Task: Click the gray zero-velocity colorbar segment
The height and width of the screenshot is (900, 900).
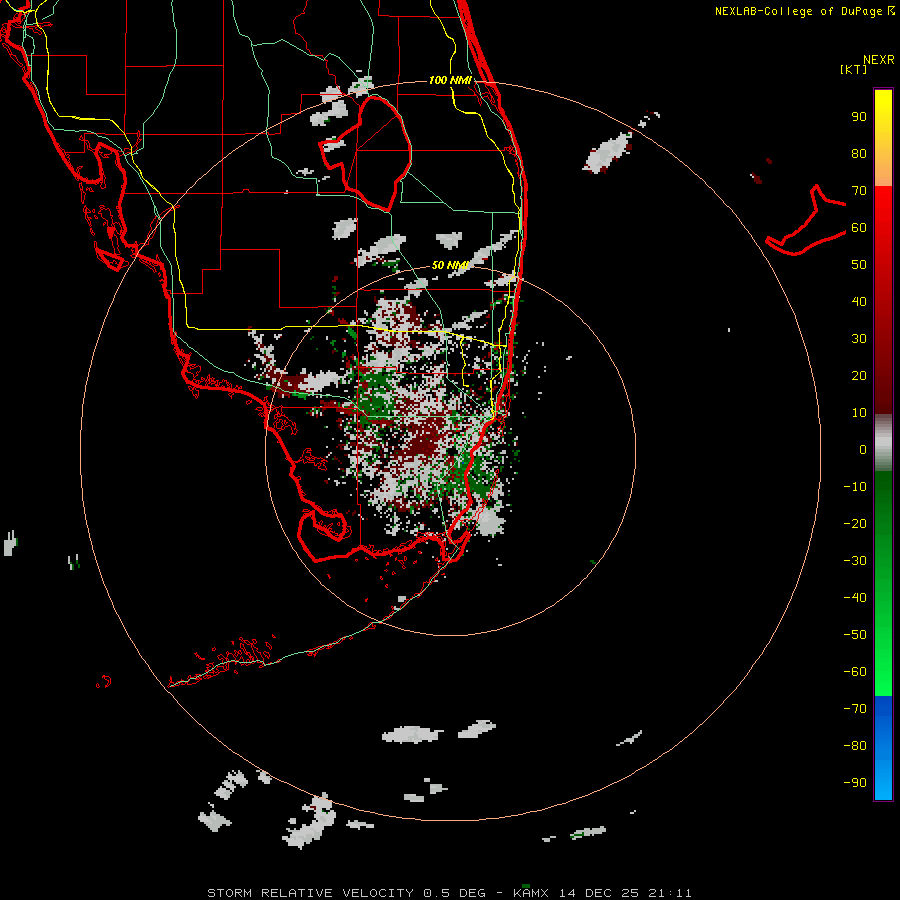Action: click(x=883, y=443)
